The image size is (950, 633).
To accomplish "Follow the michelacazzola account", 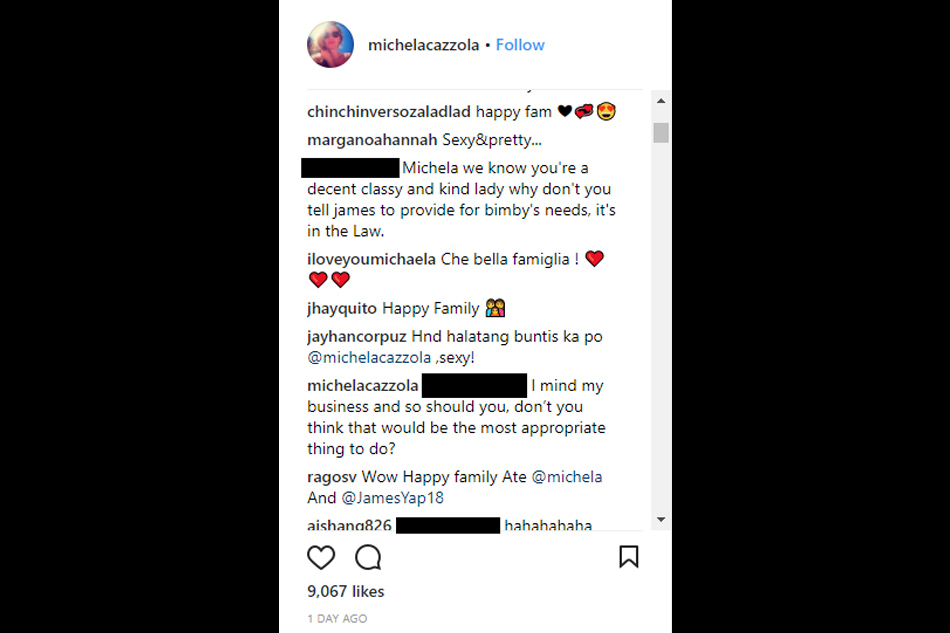I will coord(520,45).
